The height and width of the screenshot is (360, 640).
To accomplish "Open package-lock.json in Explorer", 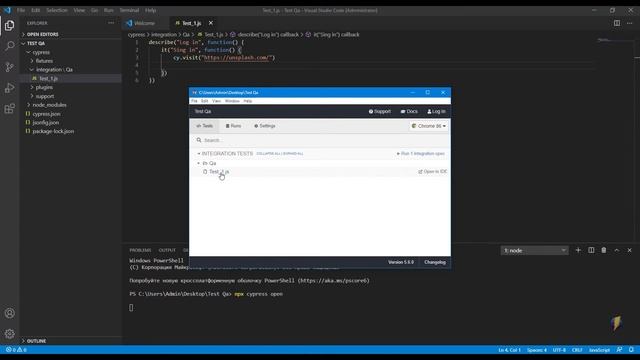I will [53, 131].
